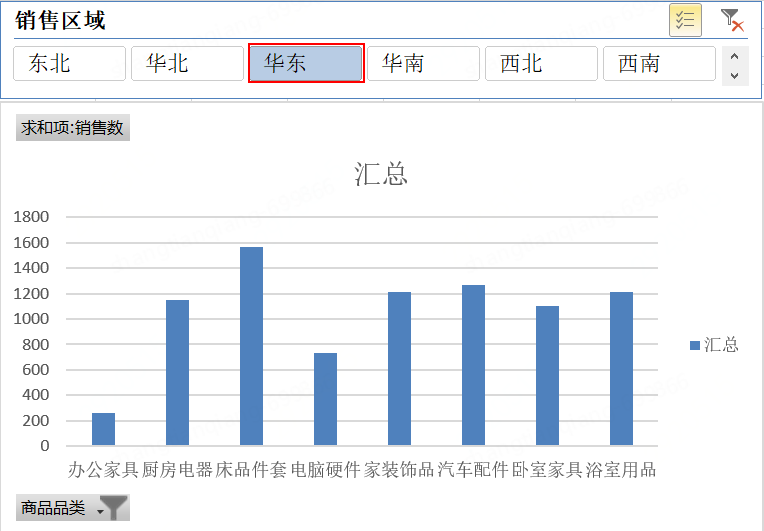Screen dimensions: 764x531
Task: Select the 床品件套 bar
Action: click(x=251, y=346)
